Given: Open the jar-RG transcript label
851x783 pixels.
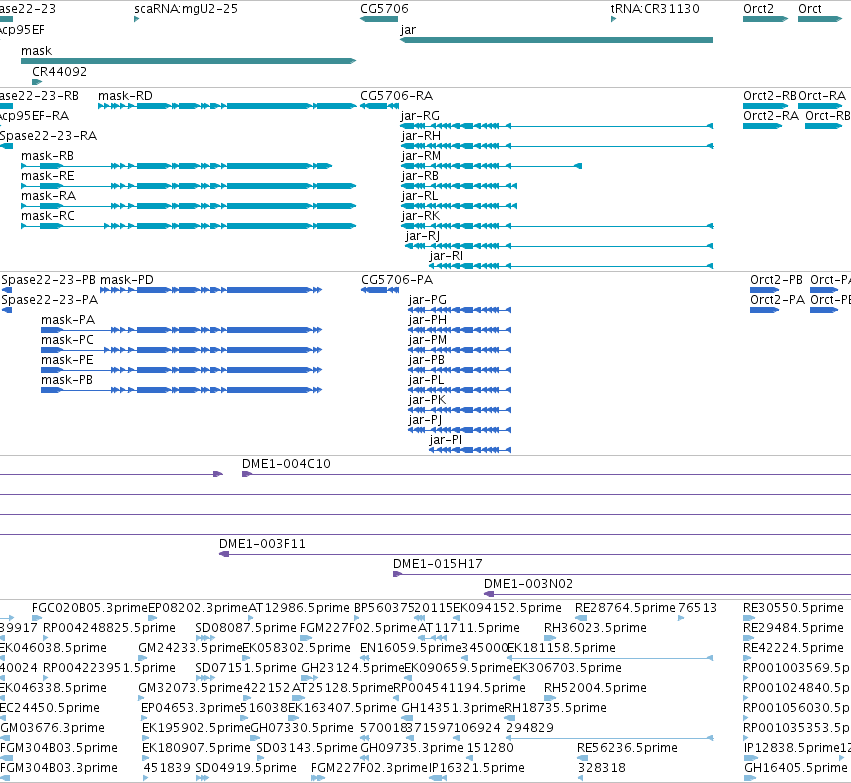Looking at the screenshot, I should tap(421, 116).
